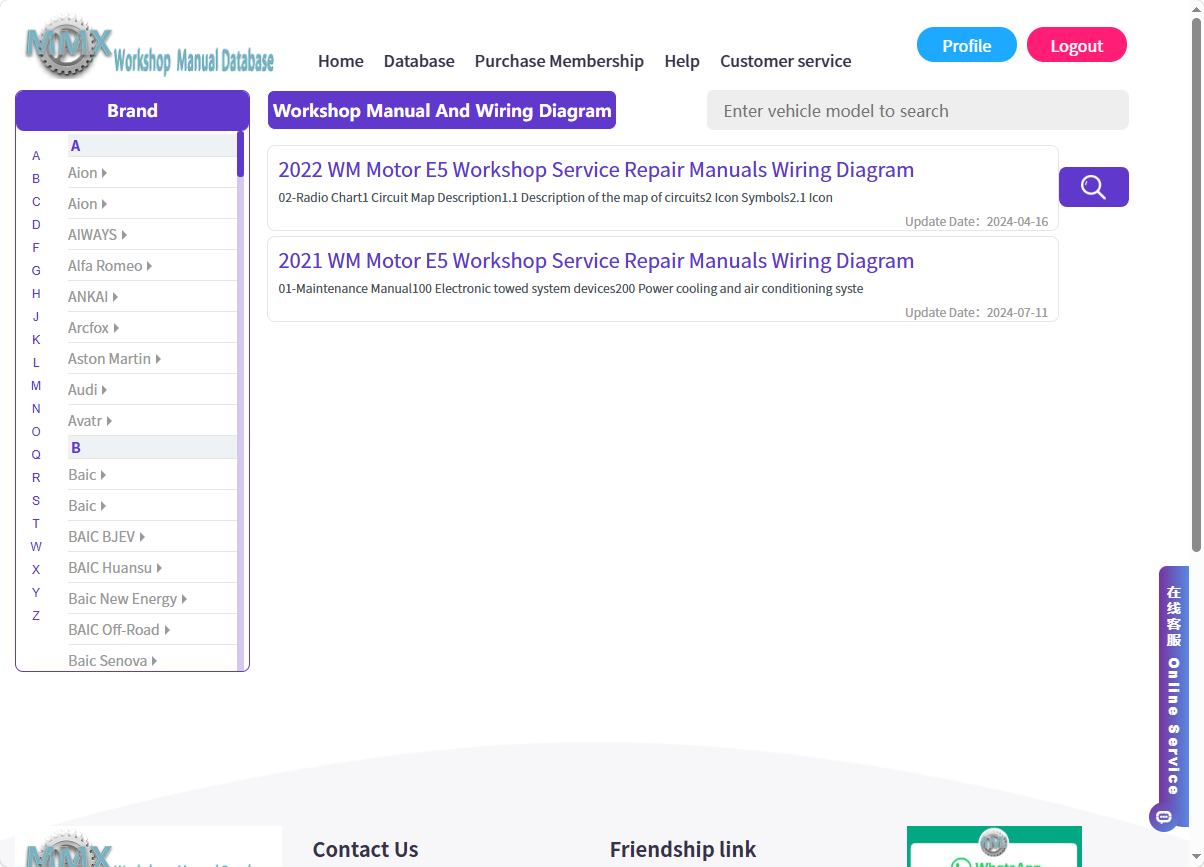The image size is (1204, 867).
Task: Click Update Date 2024-04-16 text
Action: click(x=976, y=222)
